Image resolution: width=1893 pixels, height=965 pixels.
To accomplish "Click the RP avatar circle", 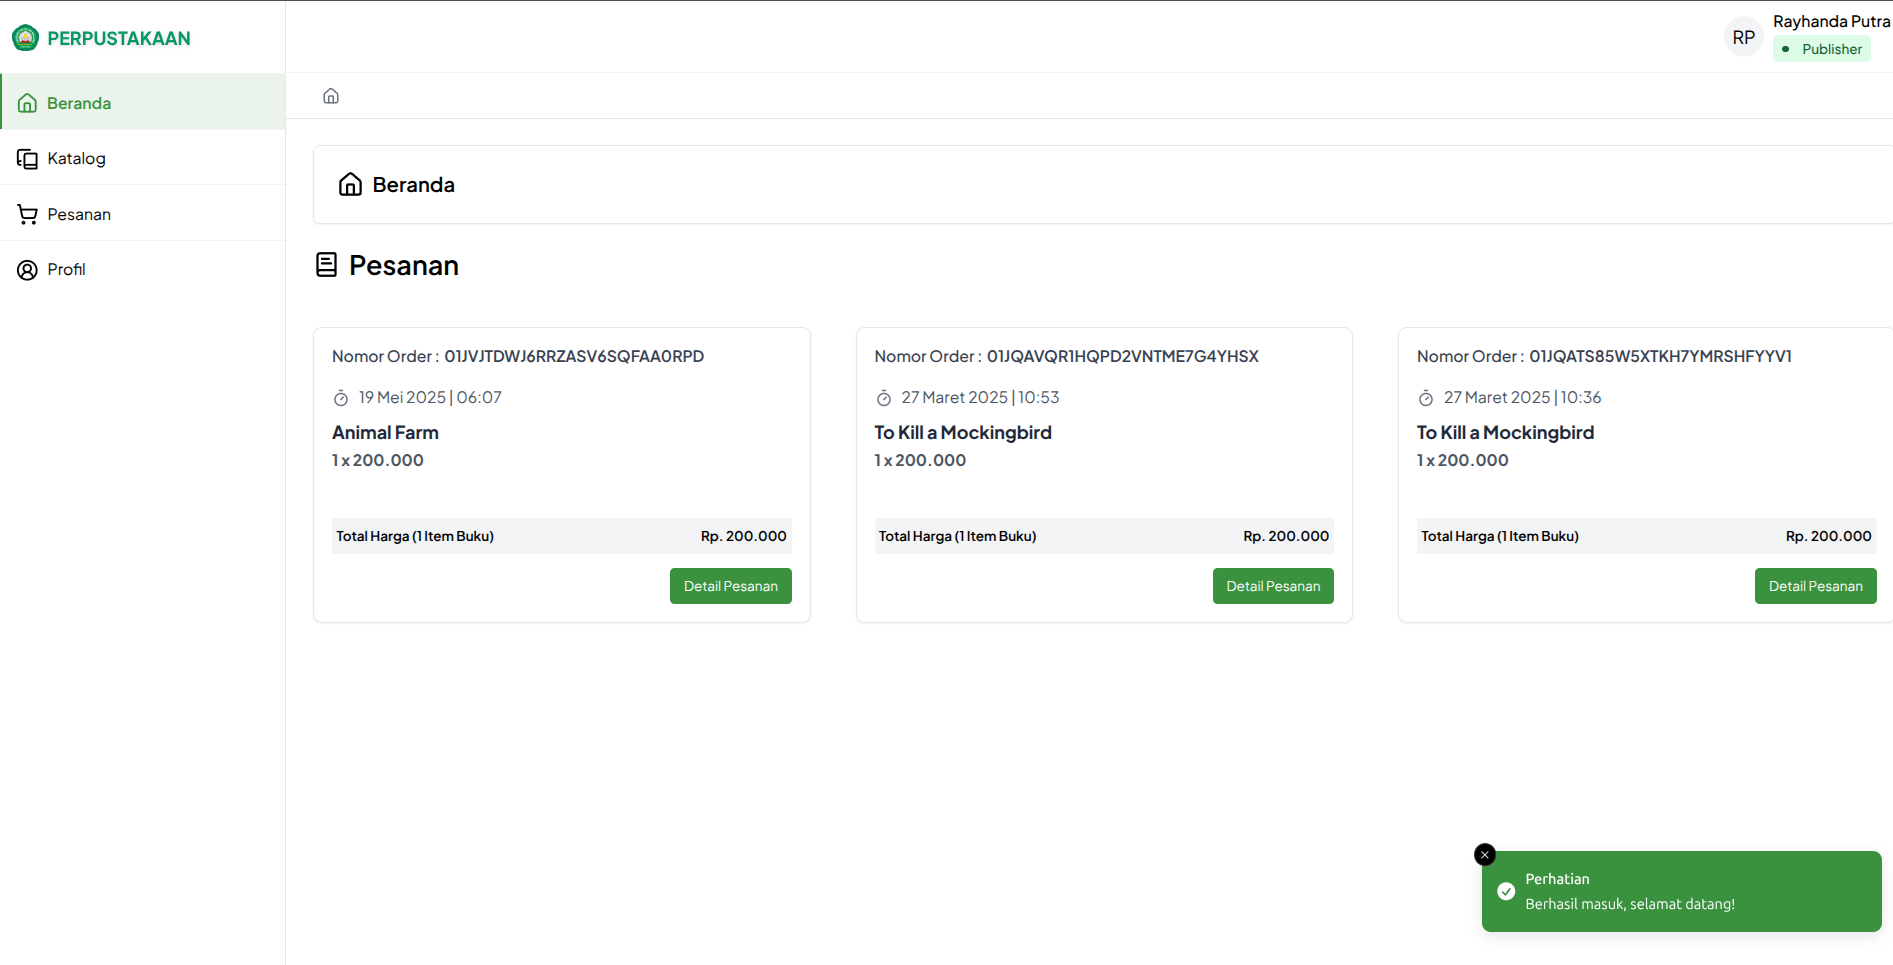I will point(1744,37).
